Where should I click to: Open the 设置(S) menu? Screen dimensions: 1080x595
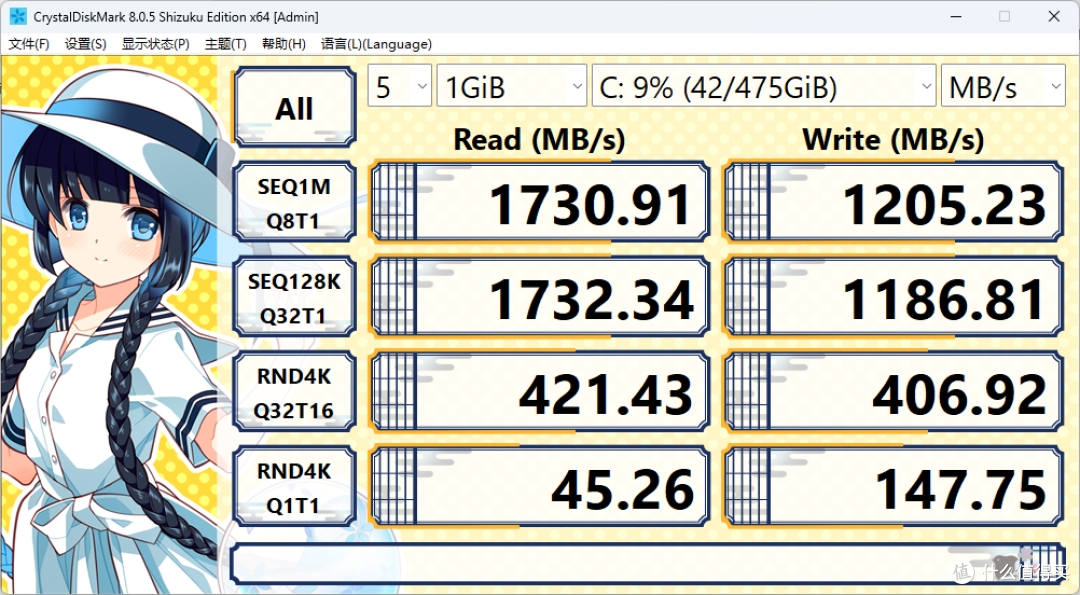[x=85, y=44]
